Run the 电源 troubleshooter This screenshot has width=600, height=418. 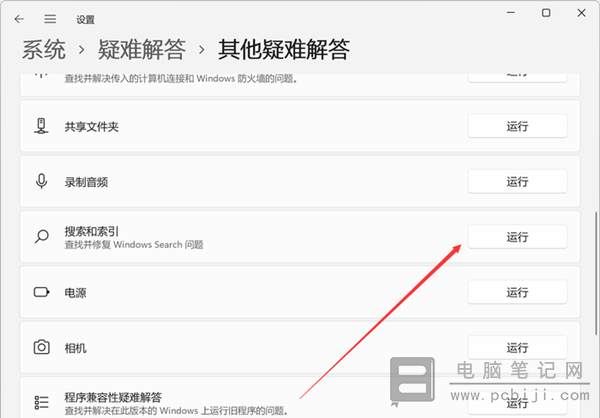tap(517, 292)
